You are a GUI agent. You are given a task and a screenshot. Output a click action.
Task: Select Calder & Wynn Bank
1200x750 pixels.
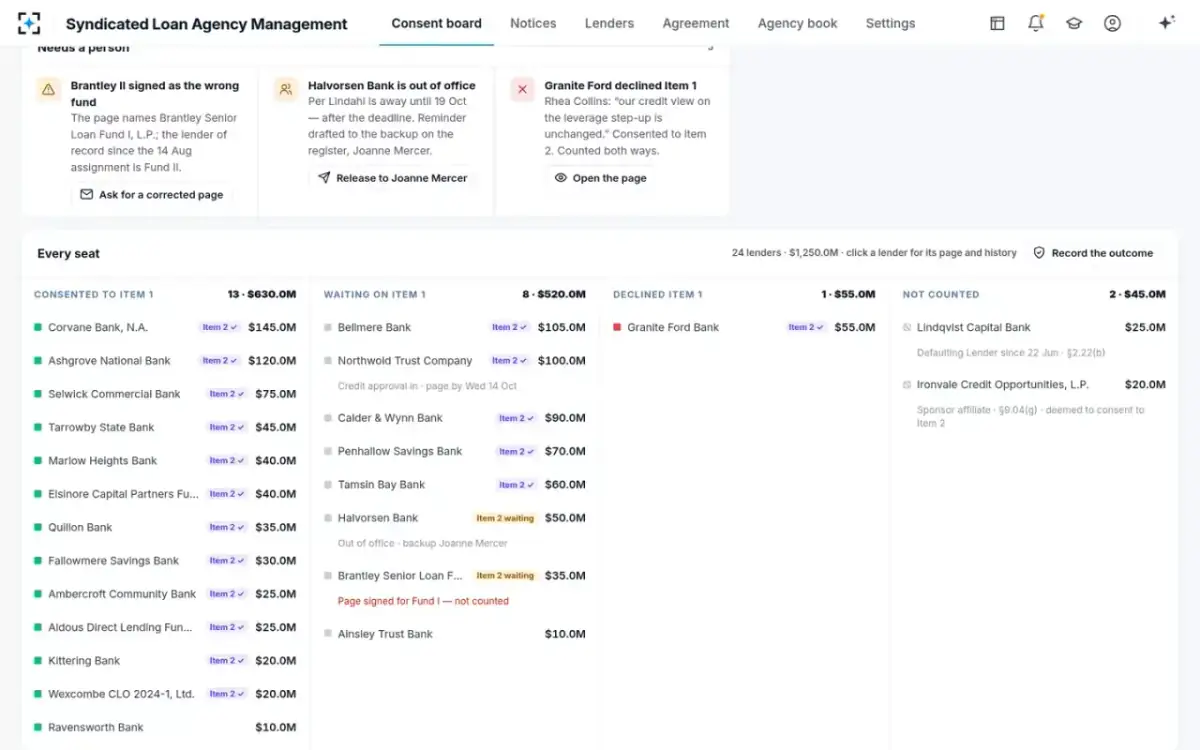click(455, 418)
